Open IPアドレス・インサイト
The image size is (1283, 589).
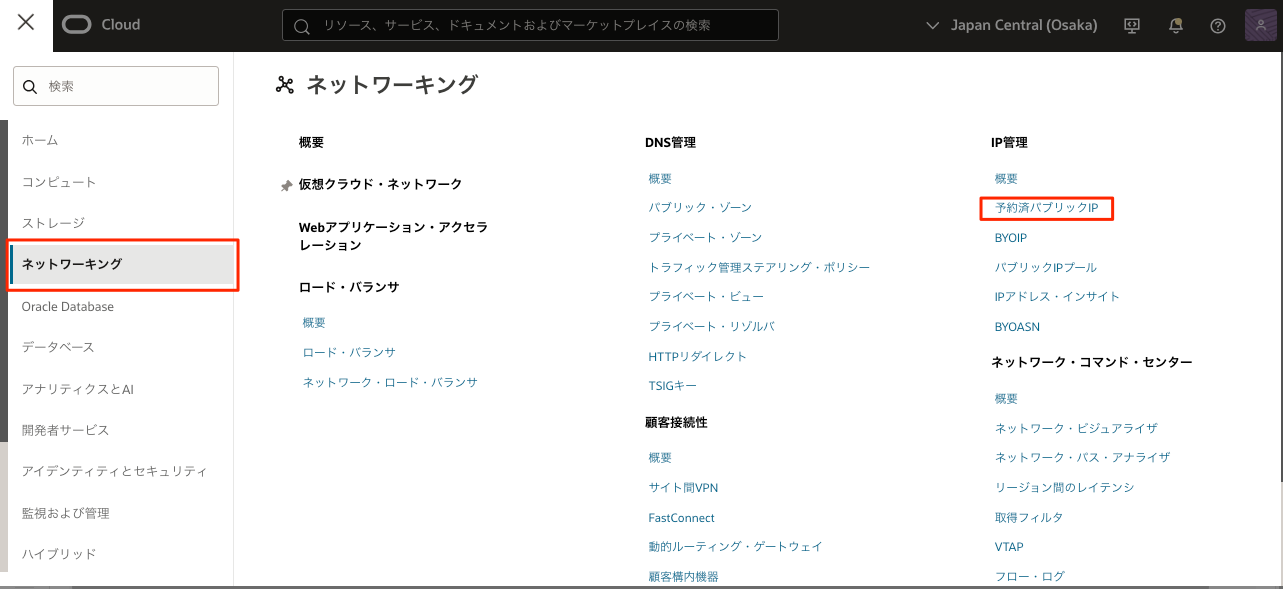tap(1057, 297)
